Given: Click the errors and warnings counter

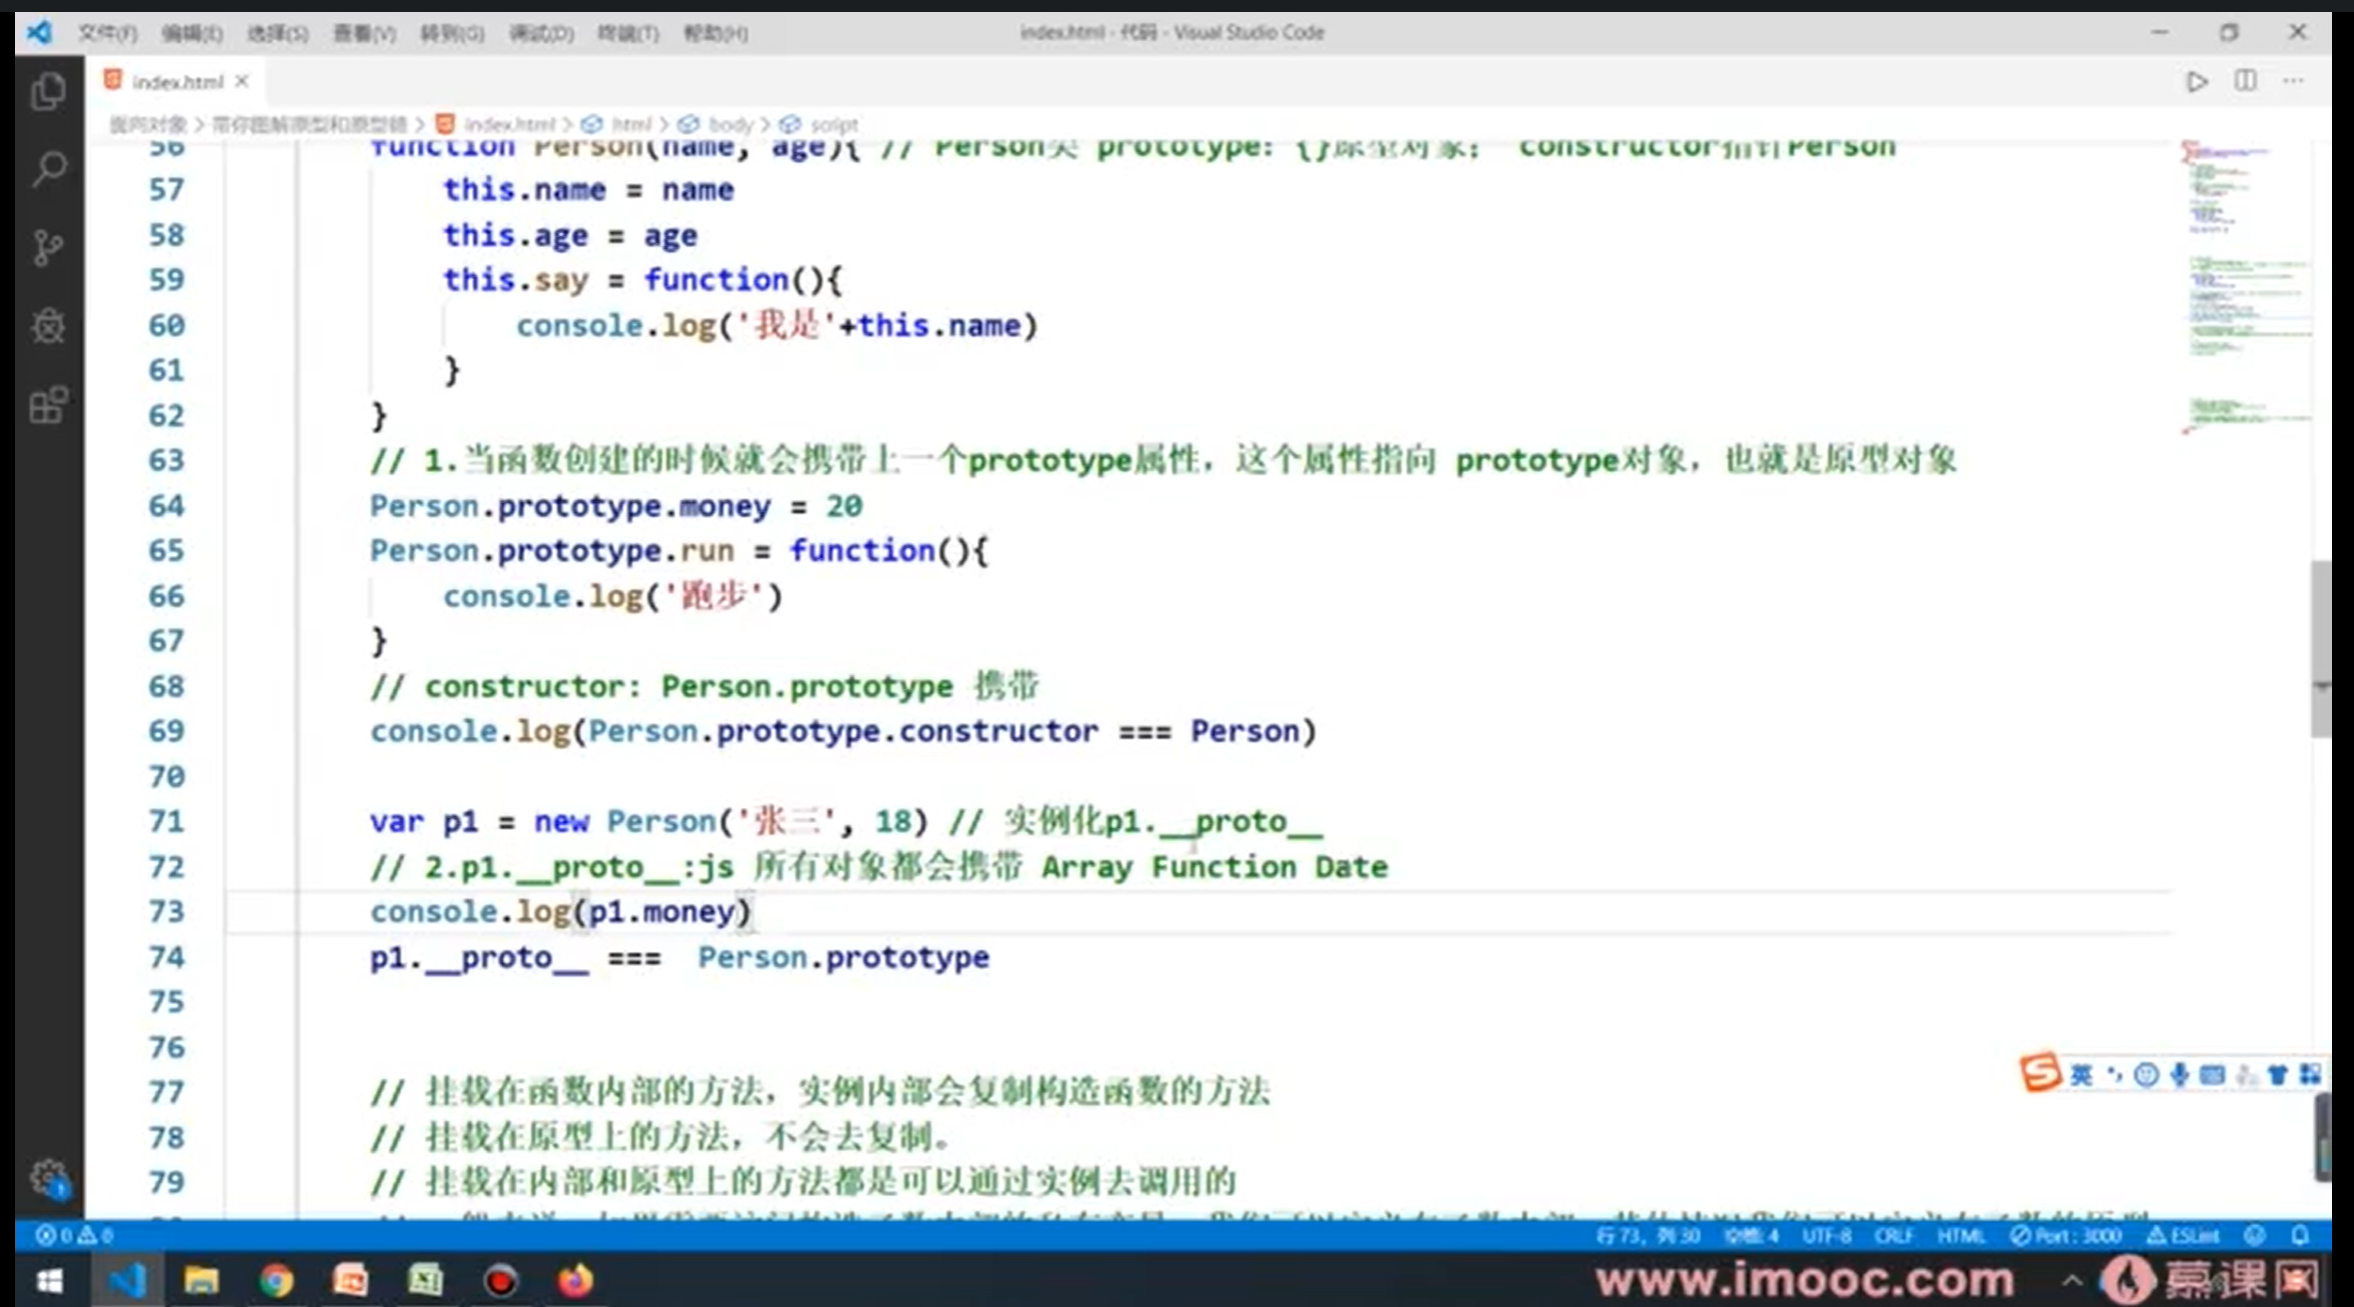Looking at the screenshot, I should pos(74,1236).
